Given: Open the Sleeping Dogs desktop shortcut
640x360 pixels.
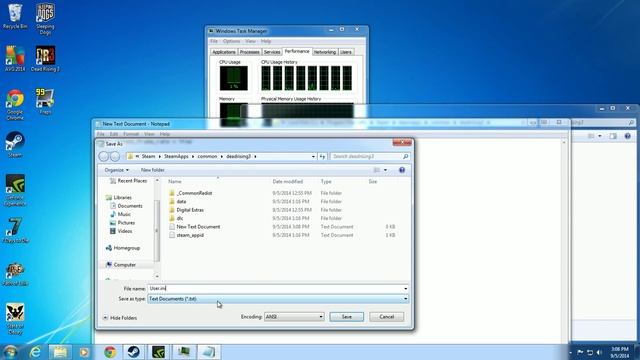Looking at the screenshot, I should pos(45,18).
